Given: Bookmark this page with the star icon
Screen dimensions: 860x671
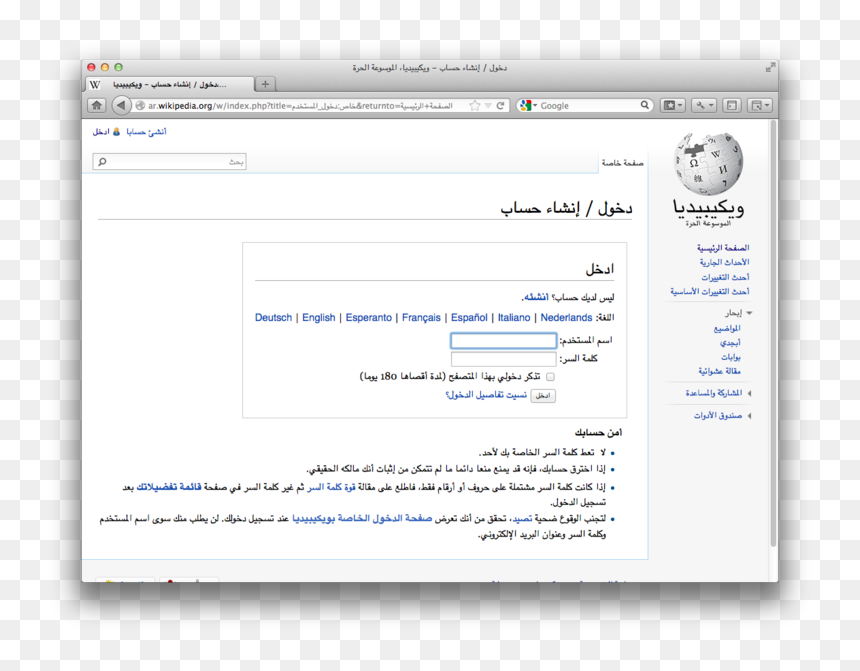Looking at the screenshot, I should (x=474, y=105).
